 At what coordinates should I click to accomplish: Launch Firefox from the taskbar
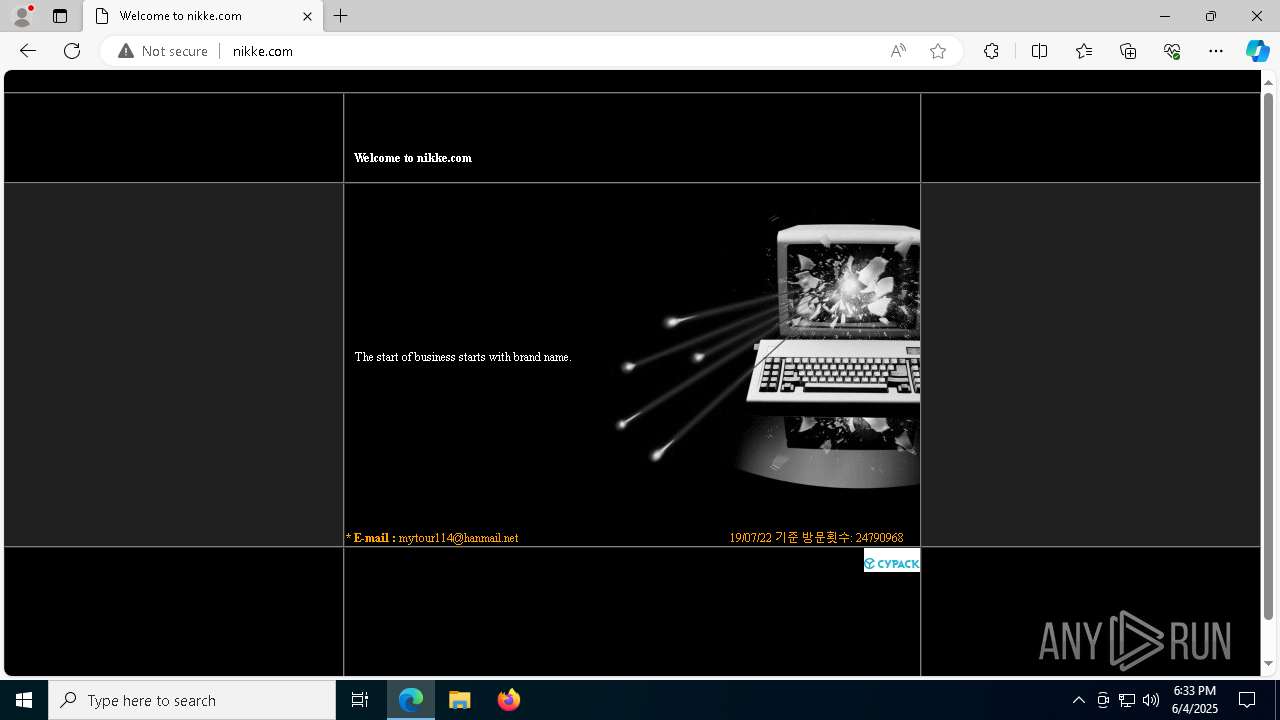tap(509, 700)
